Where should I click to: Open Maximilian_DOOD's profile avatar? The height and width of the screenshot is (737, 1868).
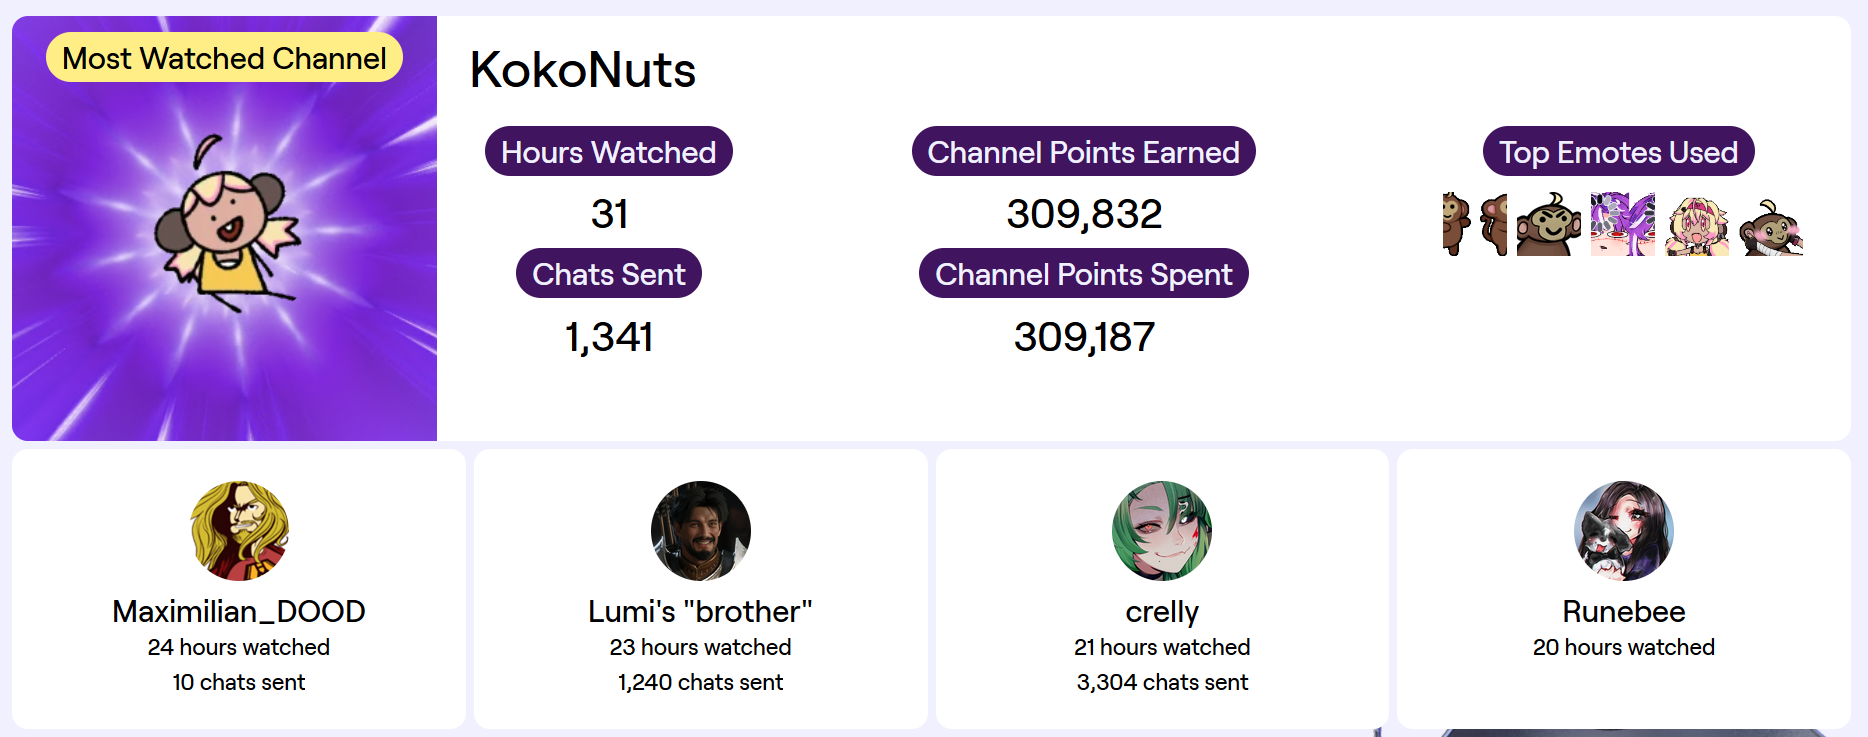239,531
